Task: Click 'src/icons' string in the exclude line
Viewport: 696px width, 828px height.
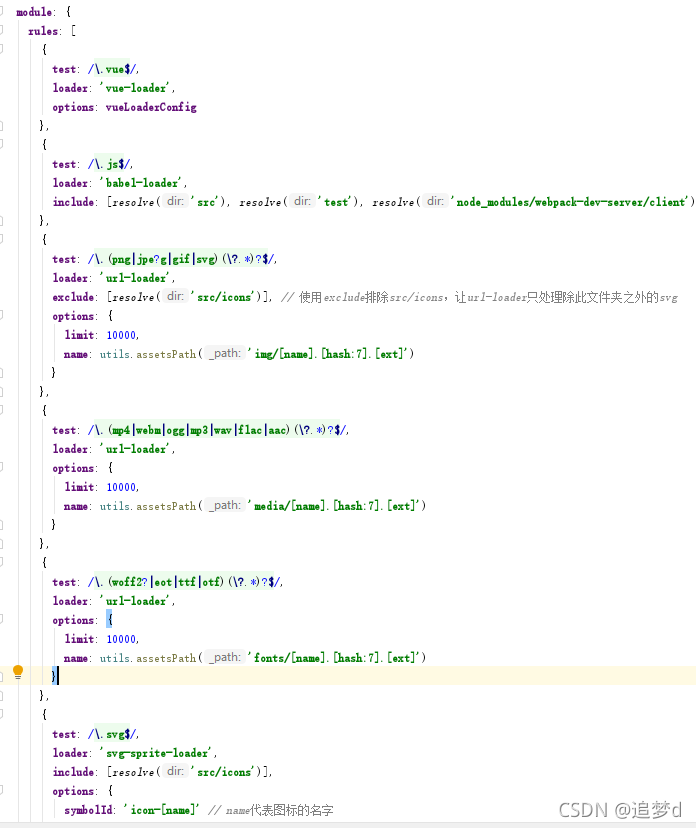Action: [x=225, y=297]
